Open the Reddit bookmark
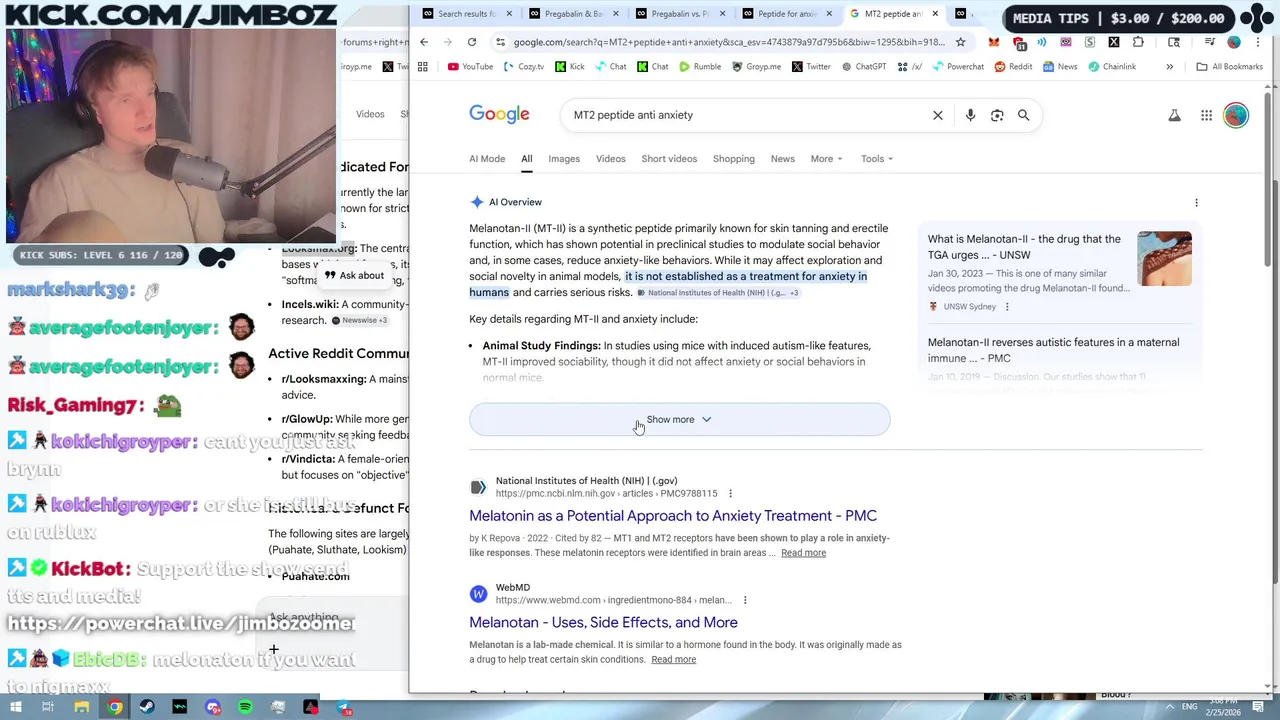The width and height of the screenshot is (1280, 720). click(x=1013, y=67)
